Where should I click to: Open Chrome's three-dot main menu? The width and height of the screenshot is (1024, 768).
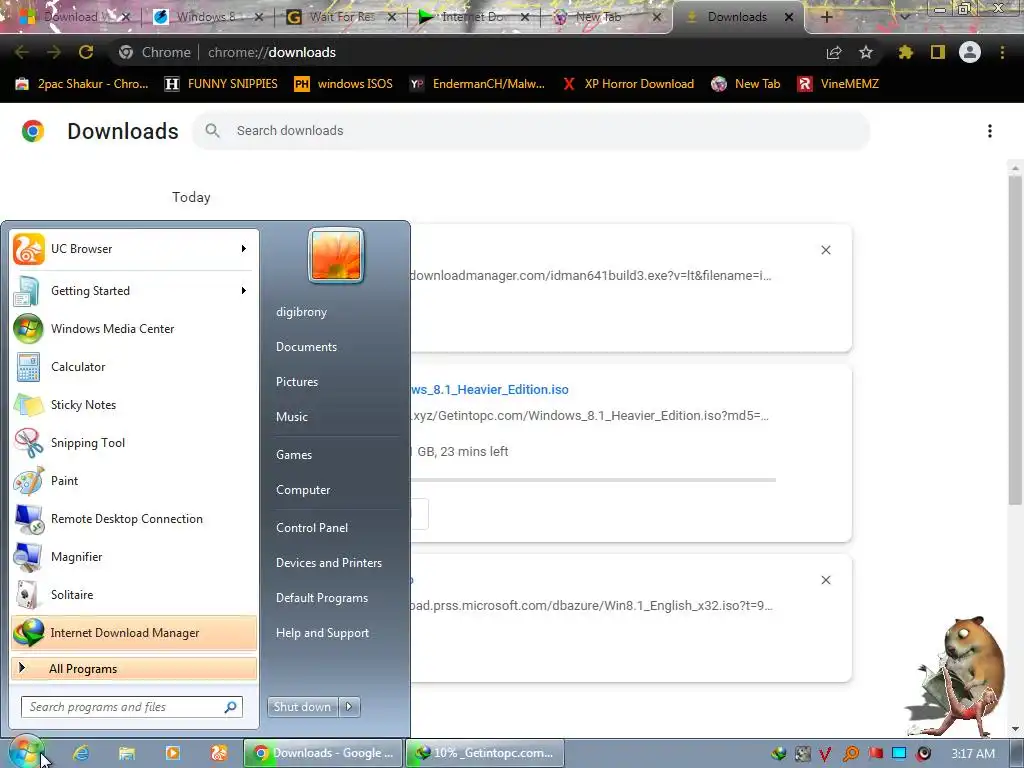(x=1002, y=52)
